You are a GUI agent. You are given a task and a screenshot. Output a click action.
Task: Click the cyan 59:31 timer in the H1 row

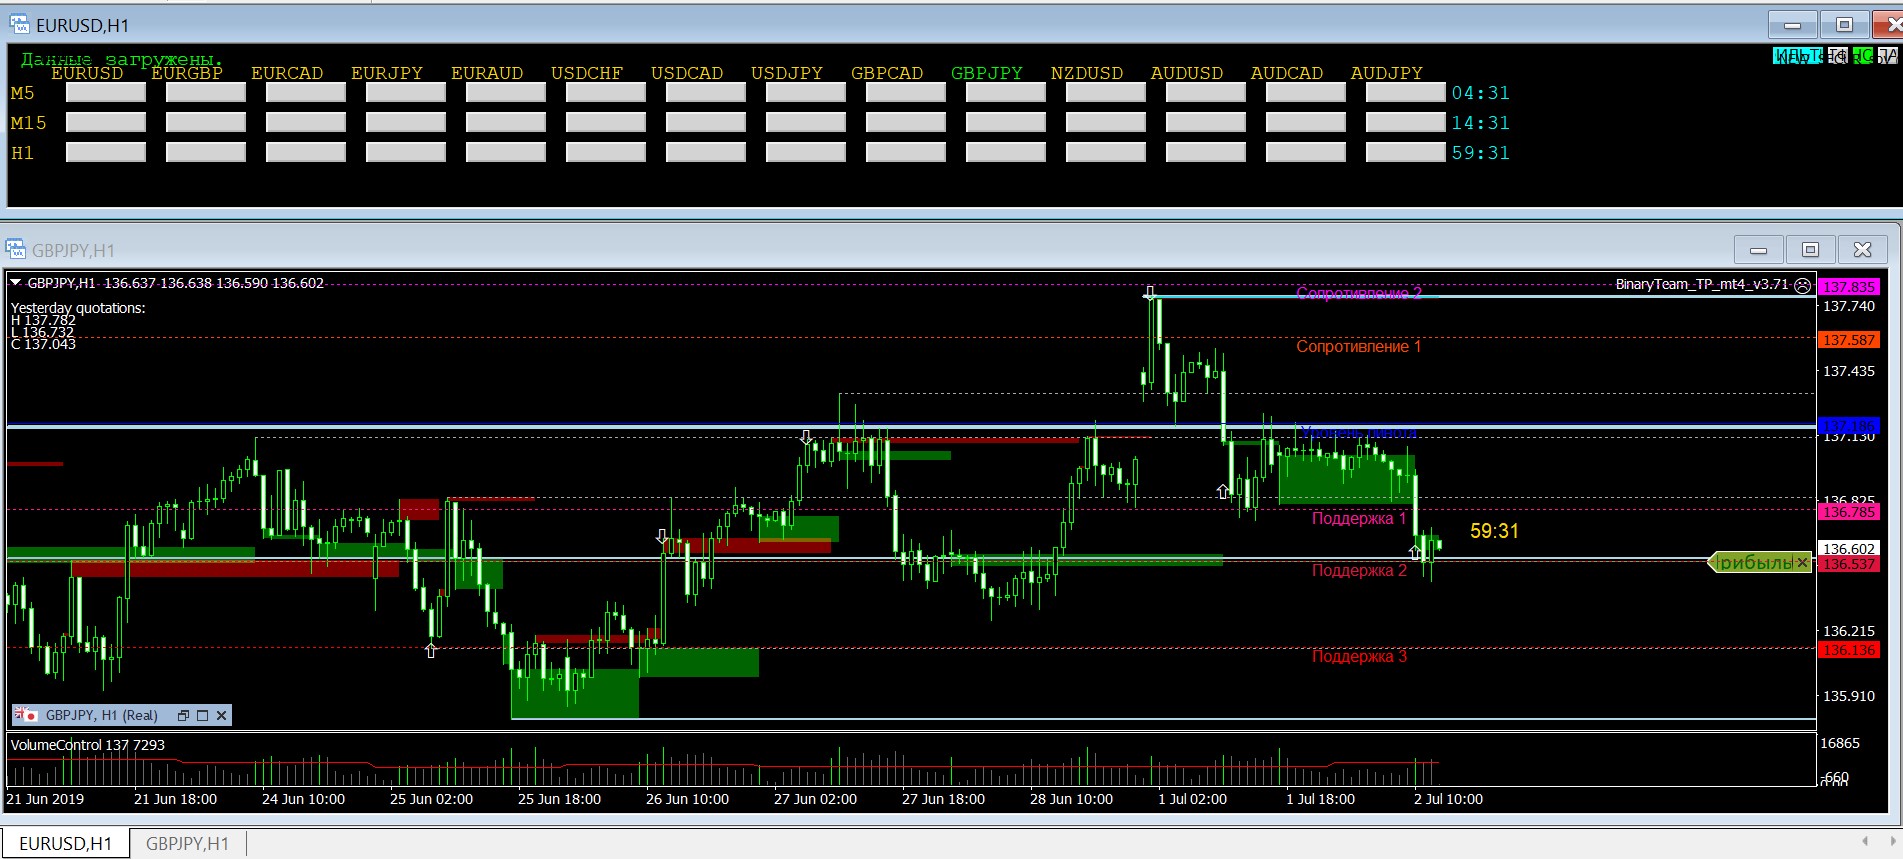coord(1481,153)
